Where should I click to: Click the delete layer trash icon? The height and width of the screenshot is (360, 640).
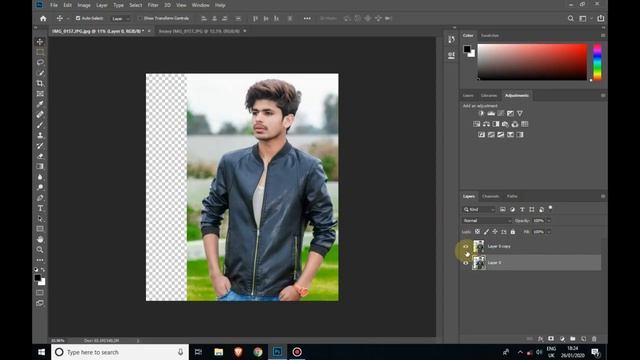coord(594,339)
